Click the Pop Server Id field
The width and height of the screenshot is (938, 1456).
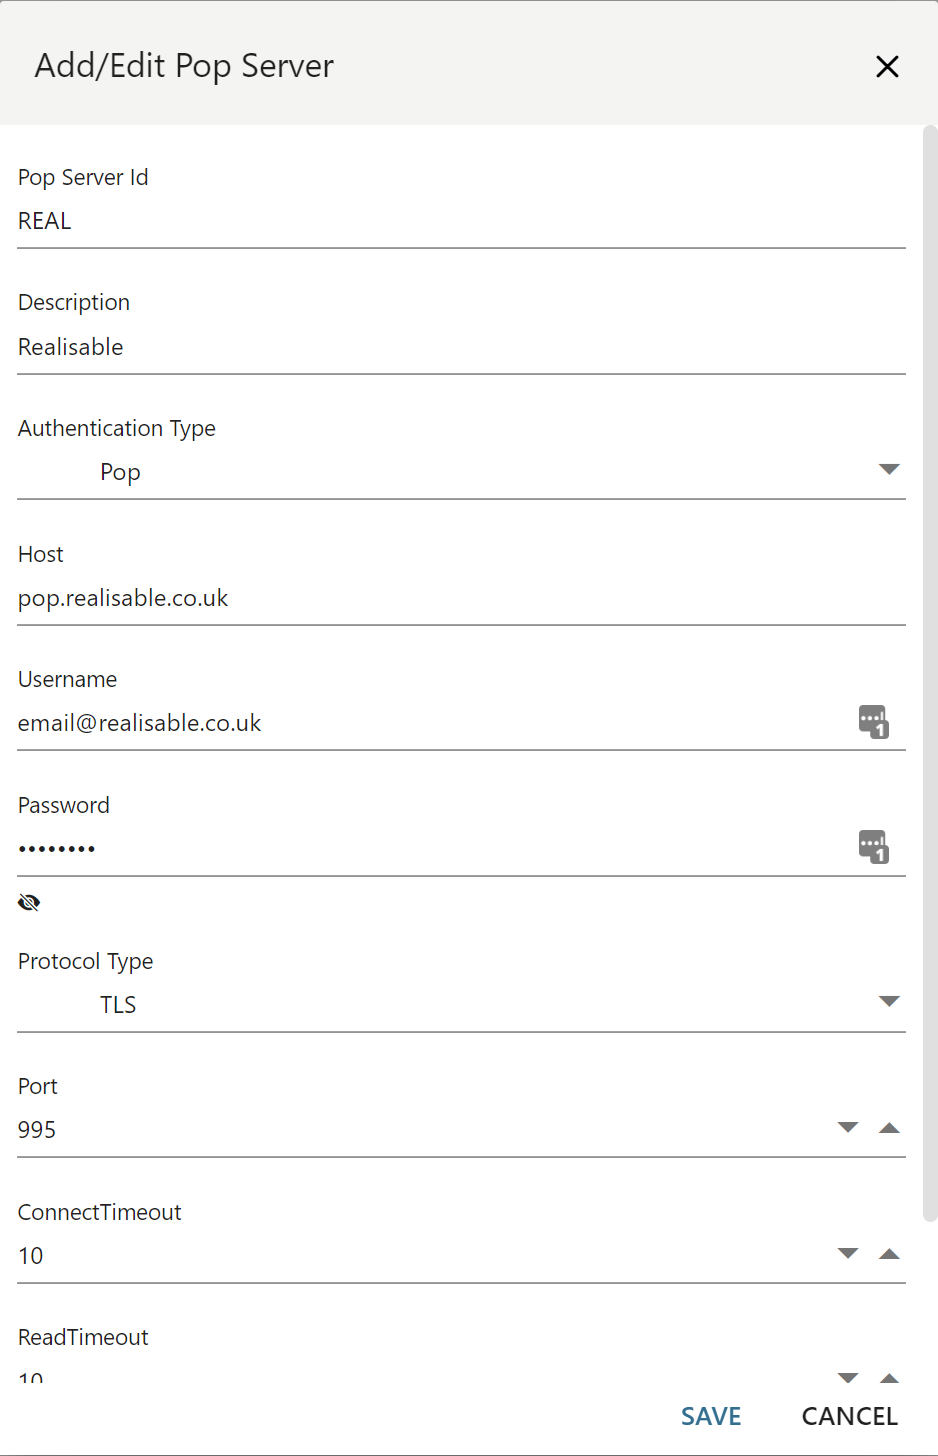[x=460, y=222]
